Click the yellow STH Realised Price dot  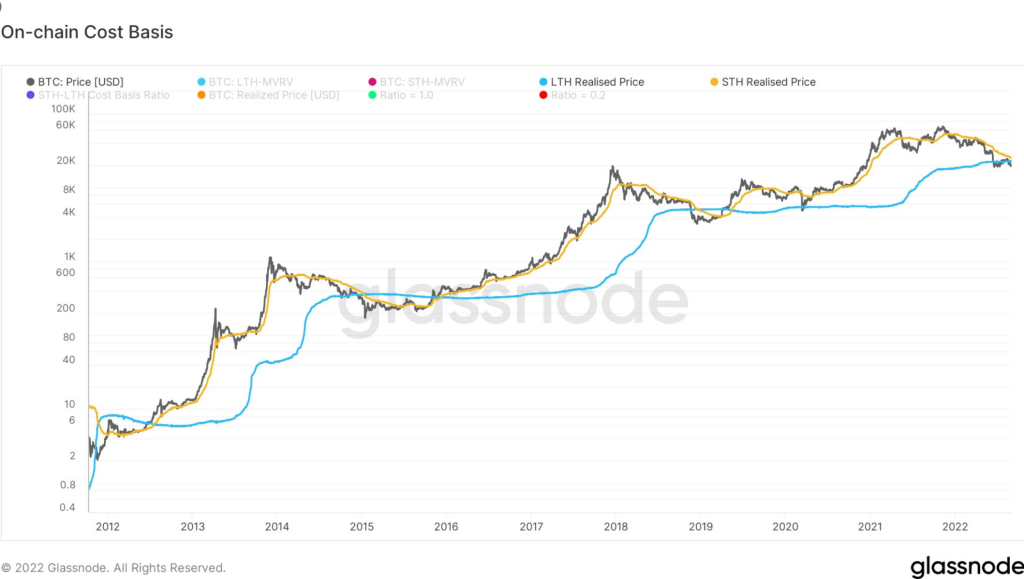click(x=714, y=82)
